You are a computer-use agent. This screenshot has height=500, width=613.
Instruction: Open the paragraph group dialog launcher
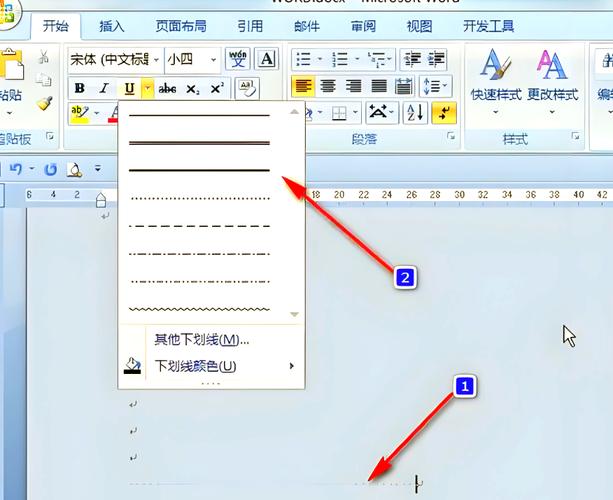tap(451, 136)
